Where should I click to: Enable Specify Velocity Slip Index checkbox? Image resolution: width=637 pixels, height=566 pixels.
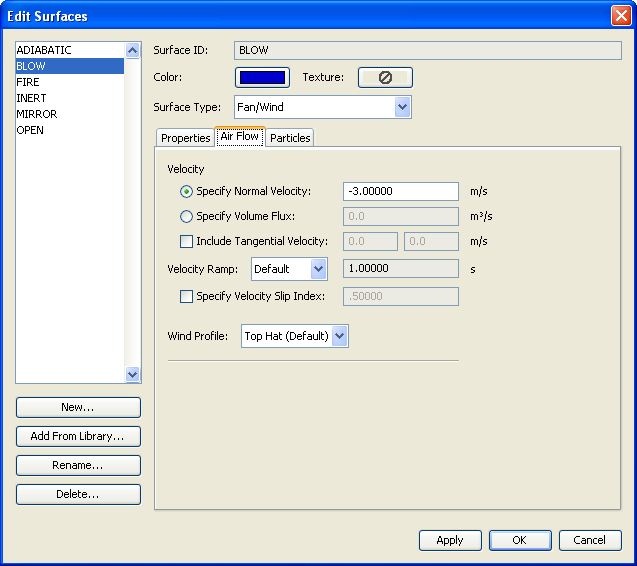(x=186, y=296)
